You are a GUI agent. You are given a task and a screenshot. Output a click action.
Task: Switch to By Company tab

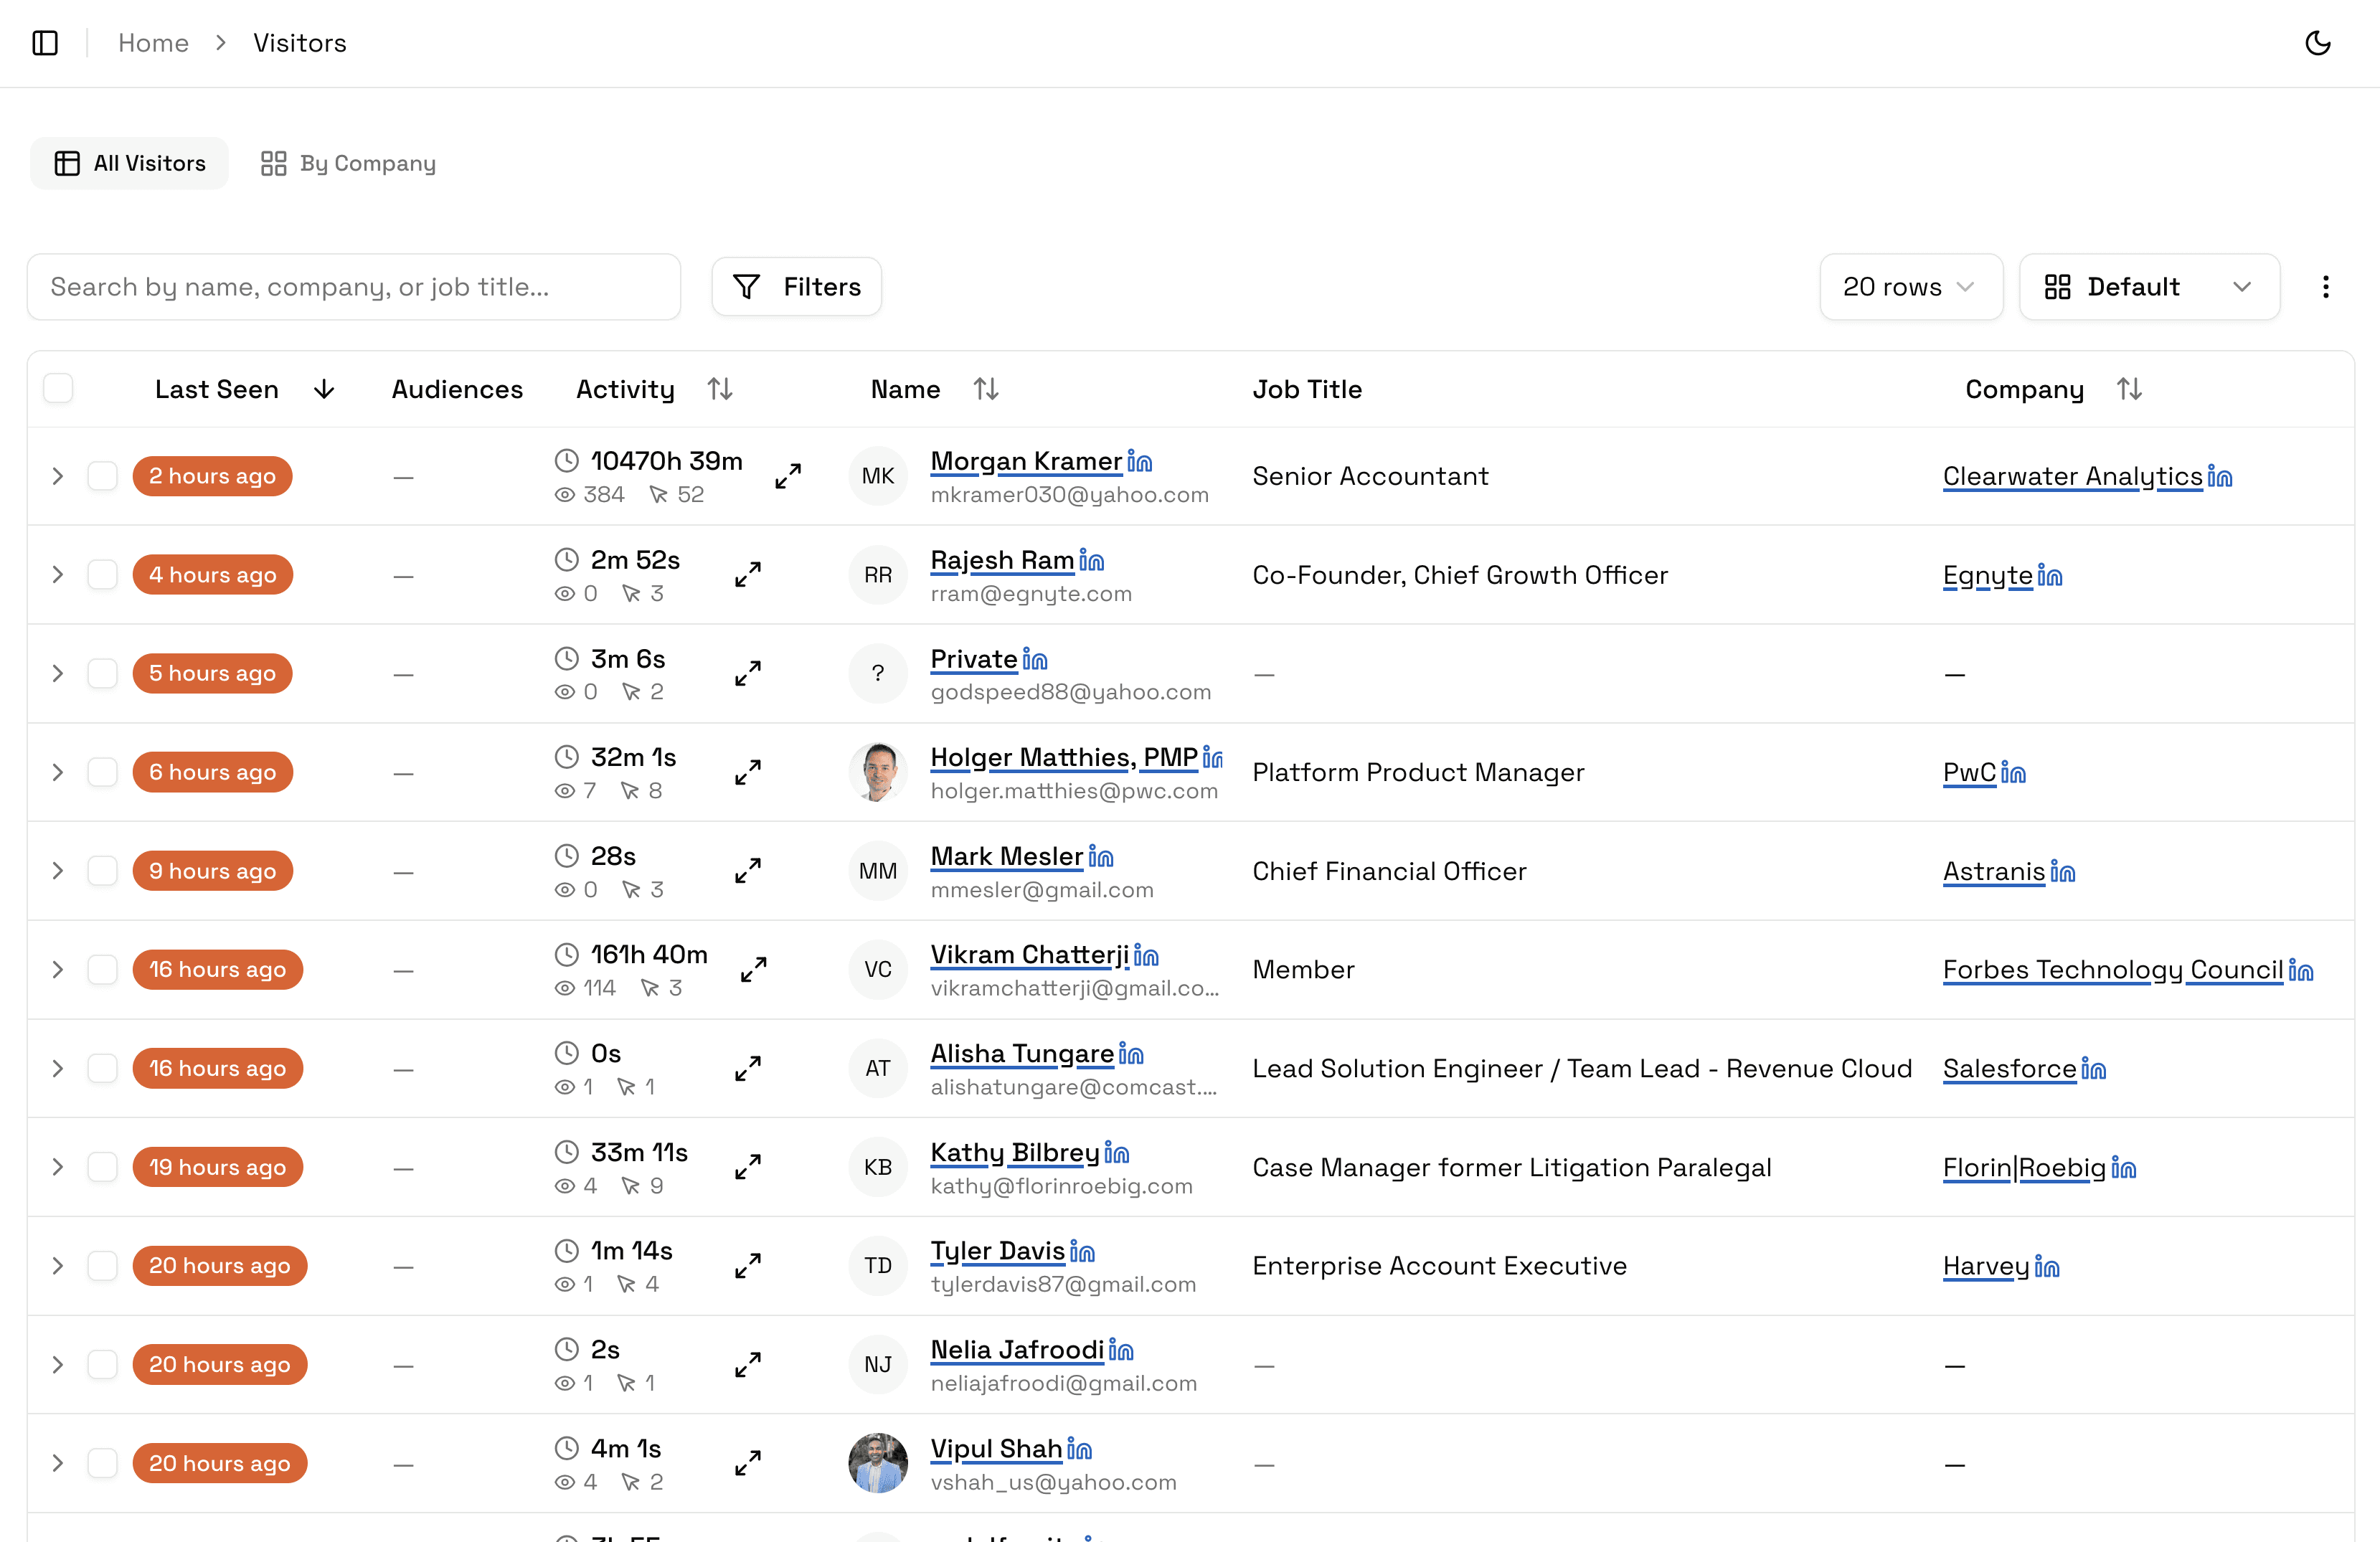pyautogui.click(x=348, y=163)
